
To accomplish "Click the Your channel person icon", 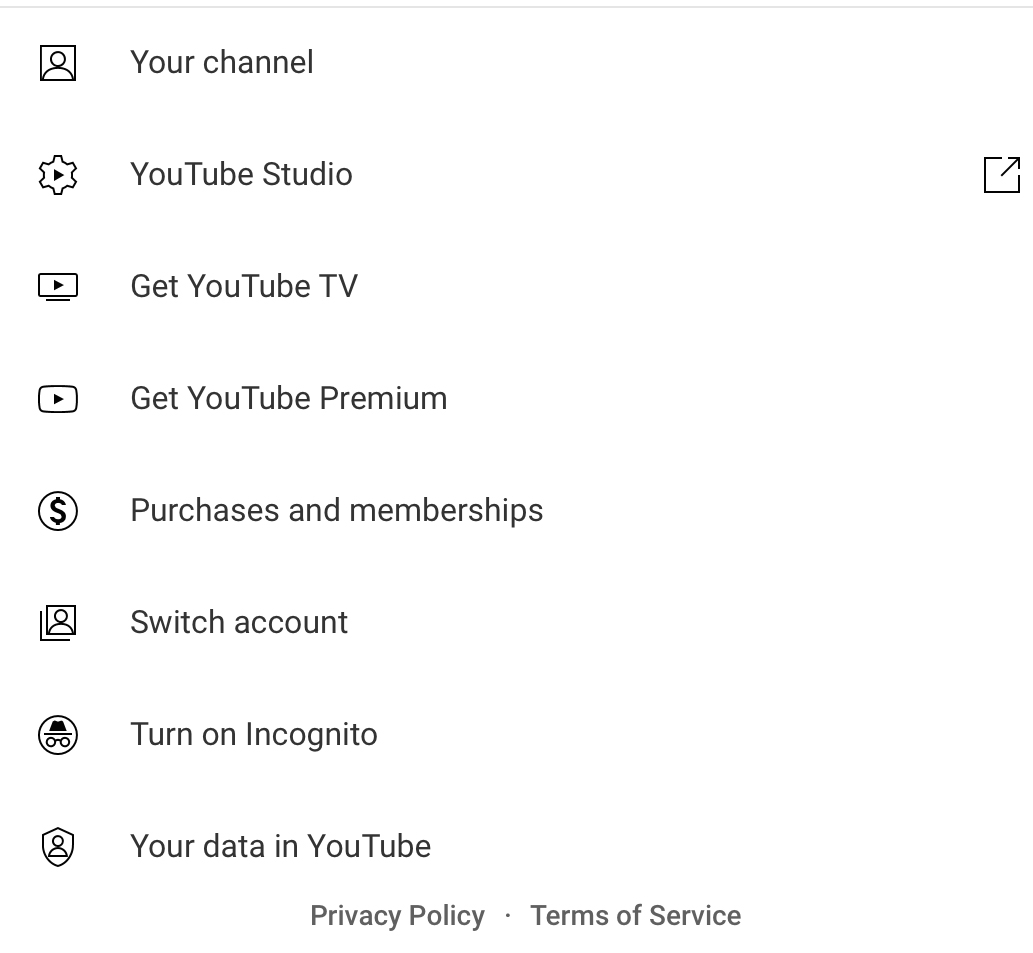I will tap(58, 63).
